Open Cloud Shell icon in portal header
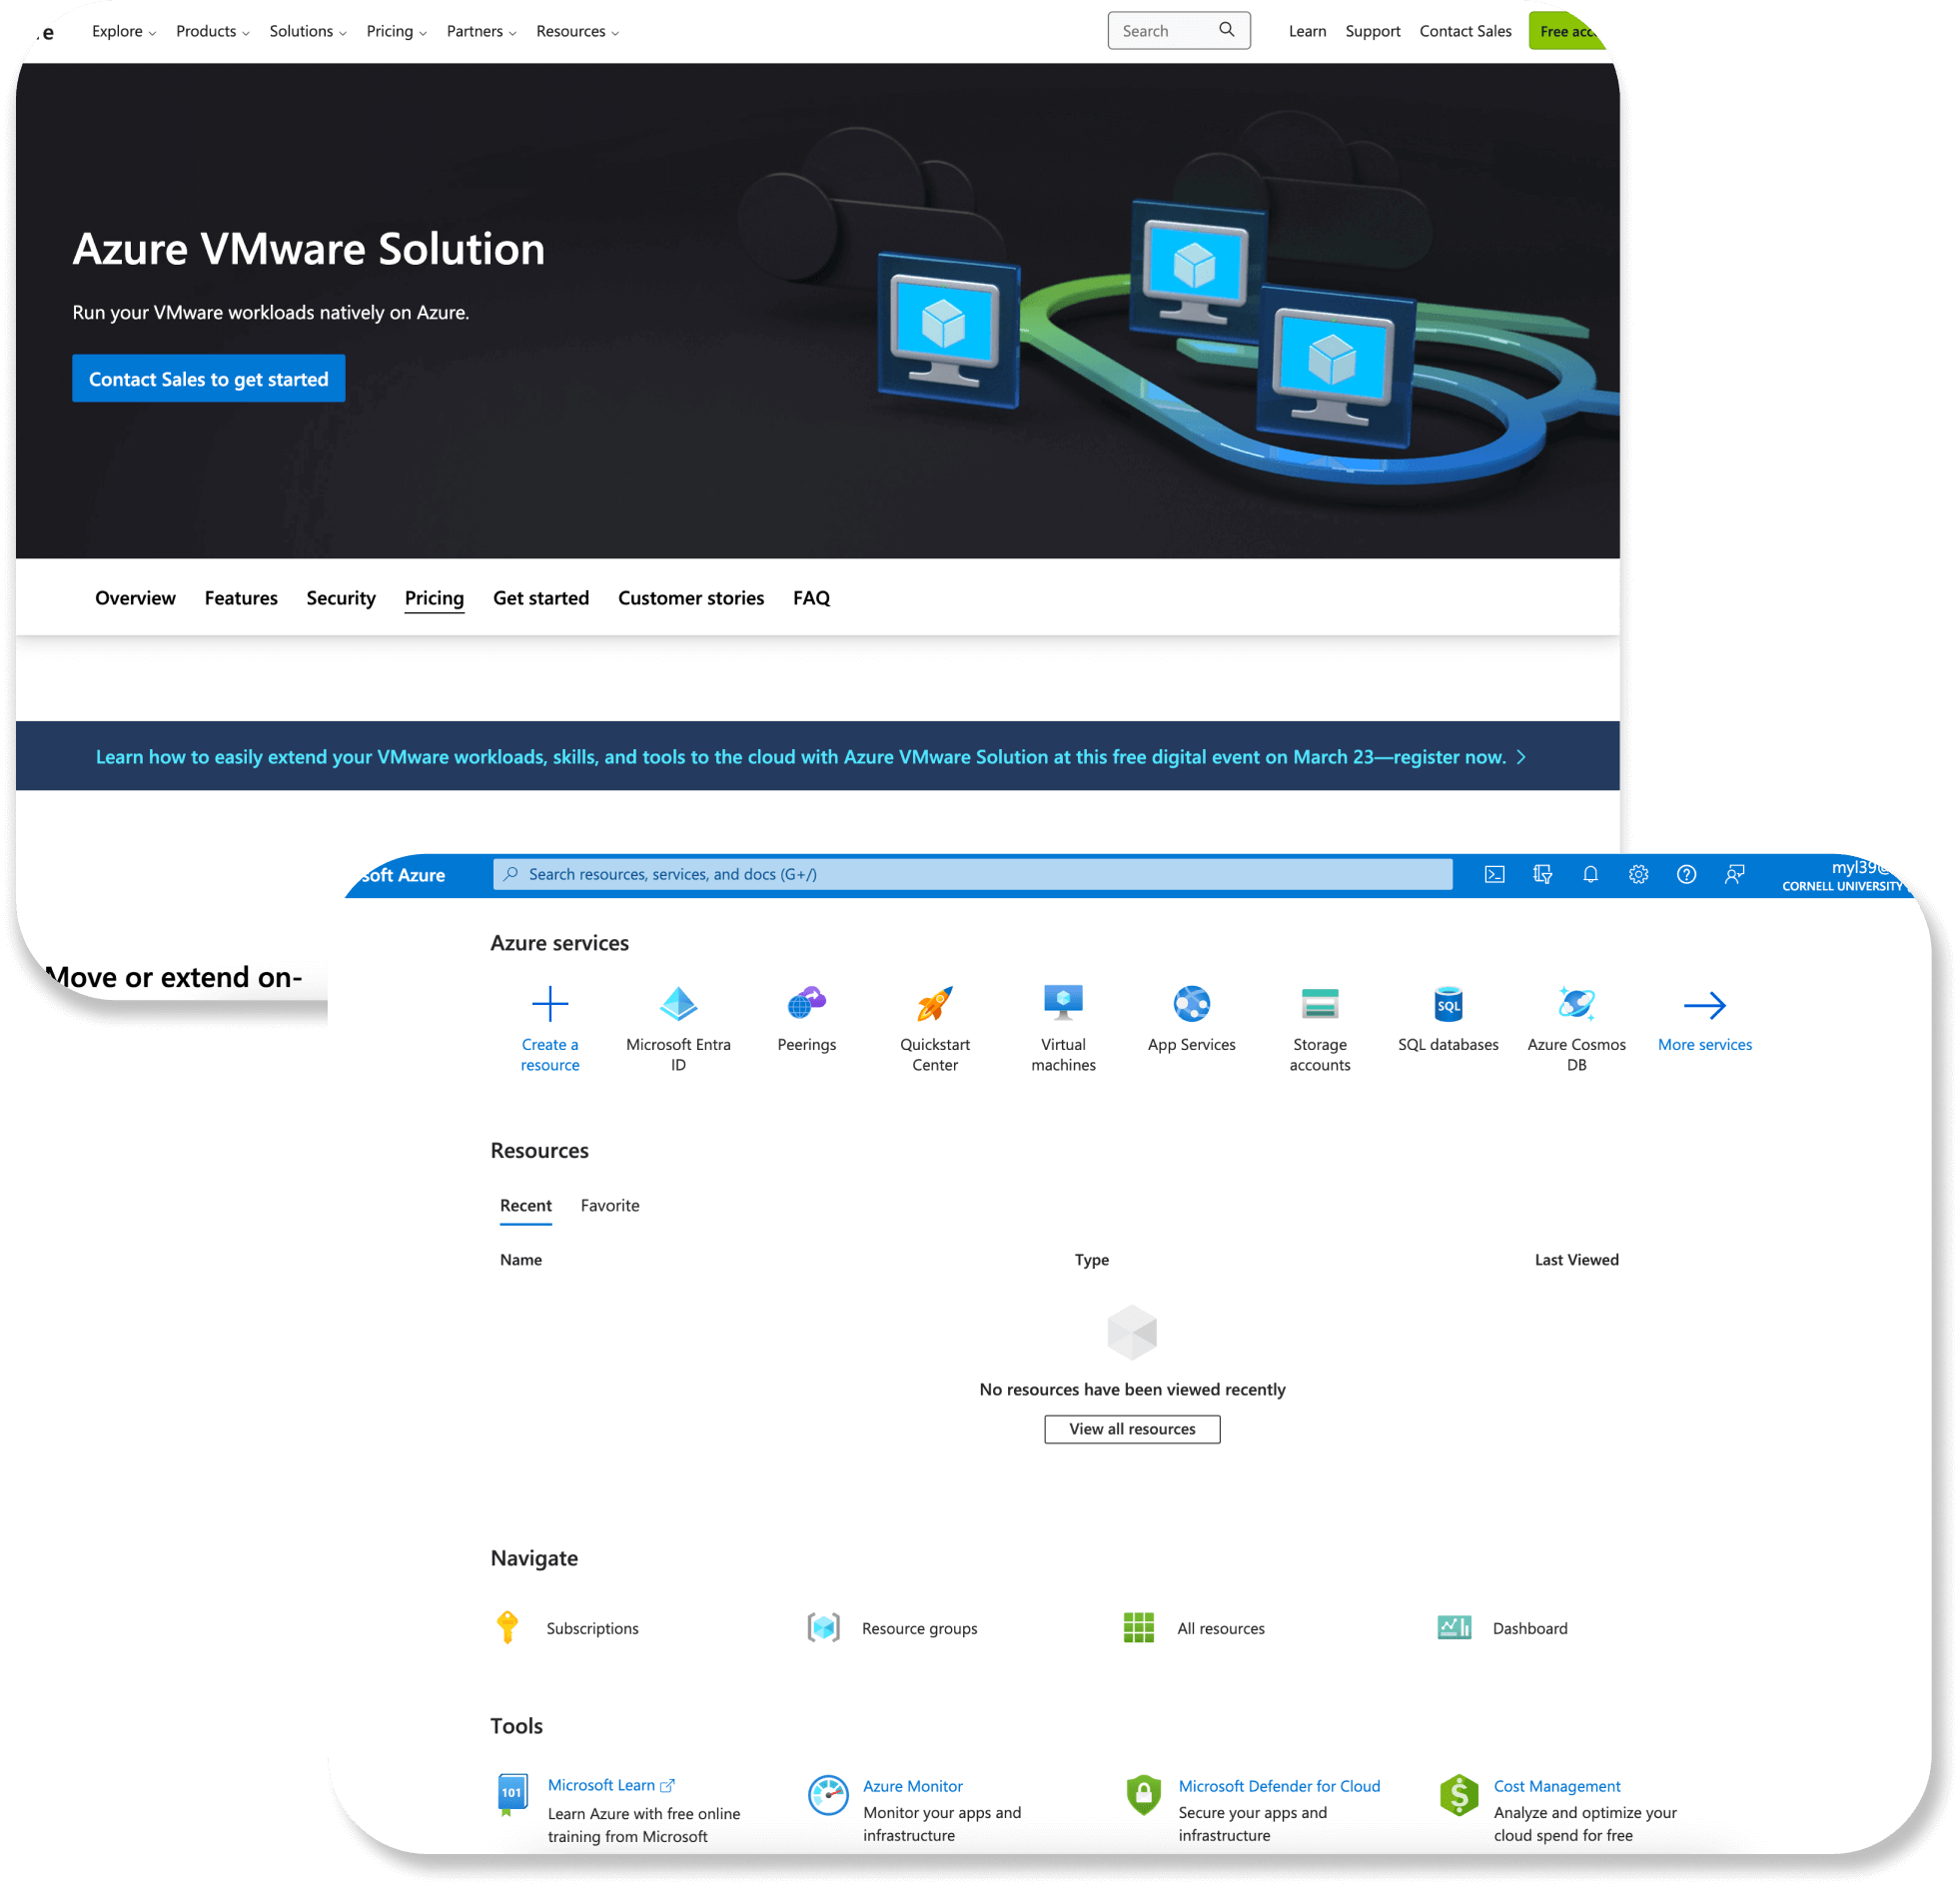 (x=1494, y=874)
